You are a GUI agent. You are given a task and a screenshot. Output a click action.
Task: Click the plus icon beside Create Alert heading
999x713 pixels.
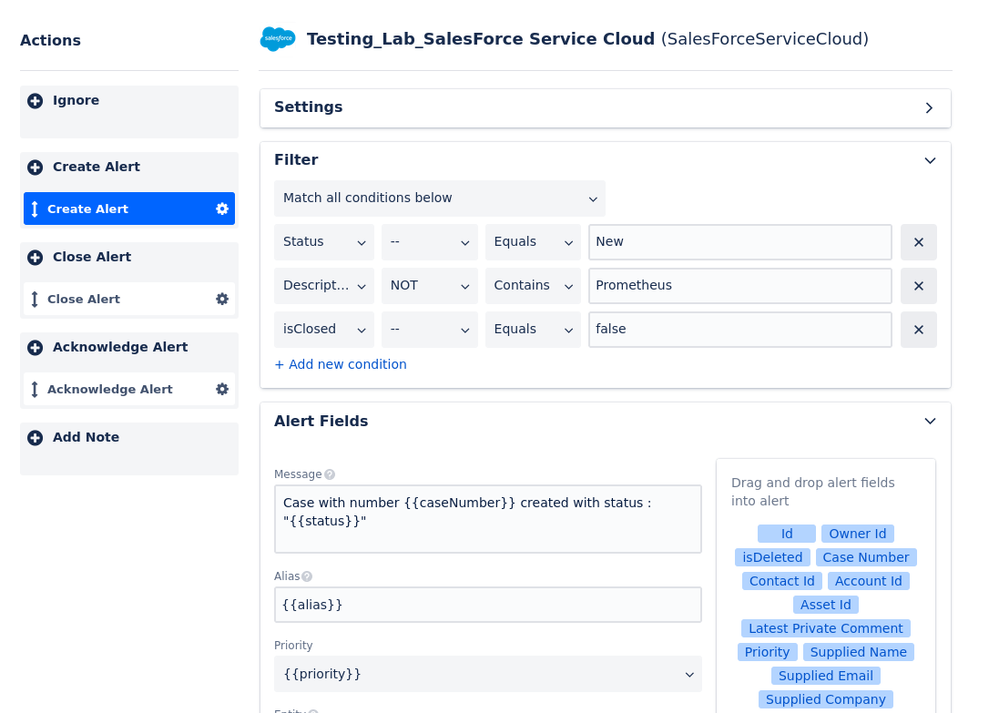coord(35,167)
